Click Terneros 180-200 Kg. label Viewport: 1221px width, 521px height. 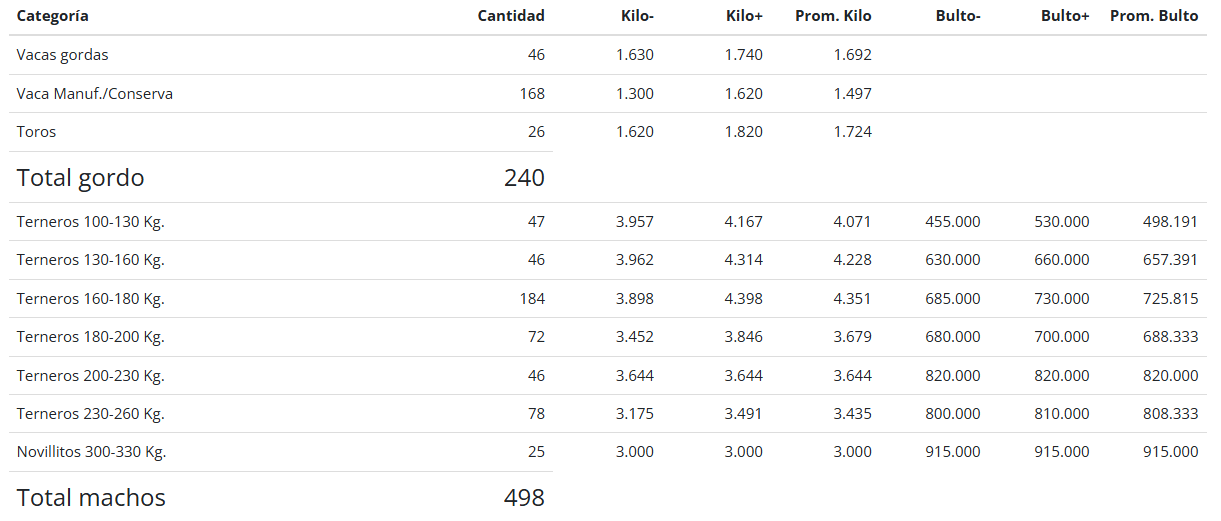click(x=91, y=337)
